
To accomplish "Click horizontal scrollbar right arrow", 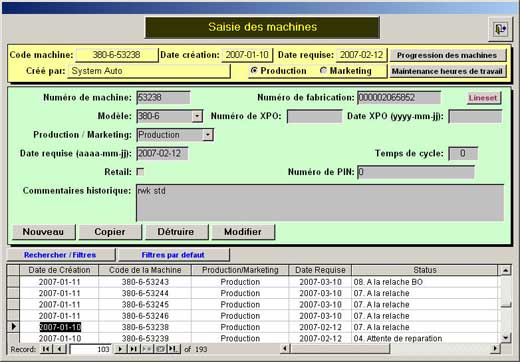I will click(x=495, y=349).
